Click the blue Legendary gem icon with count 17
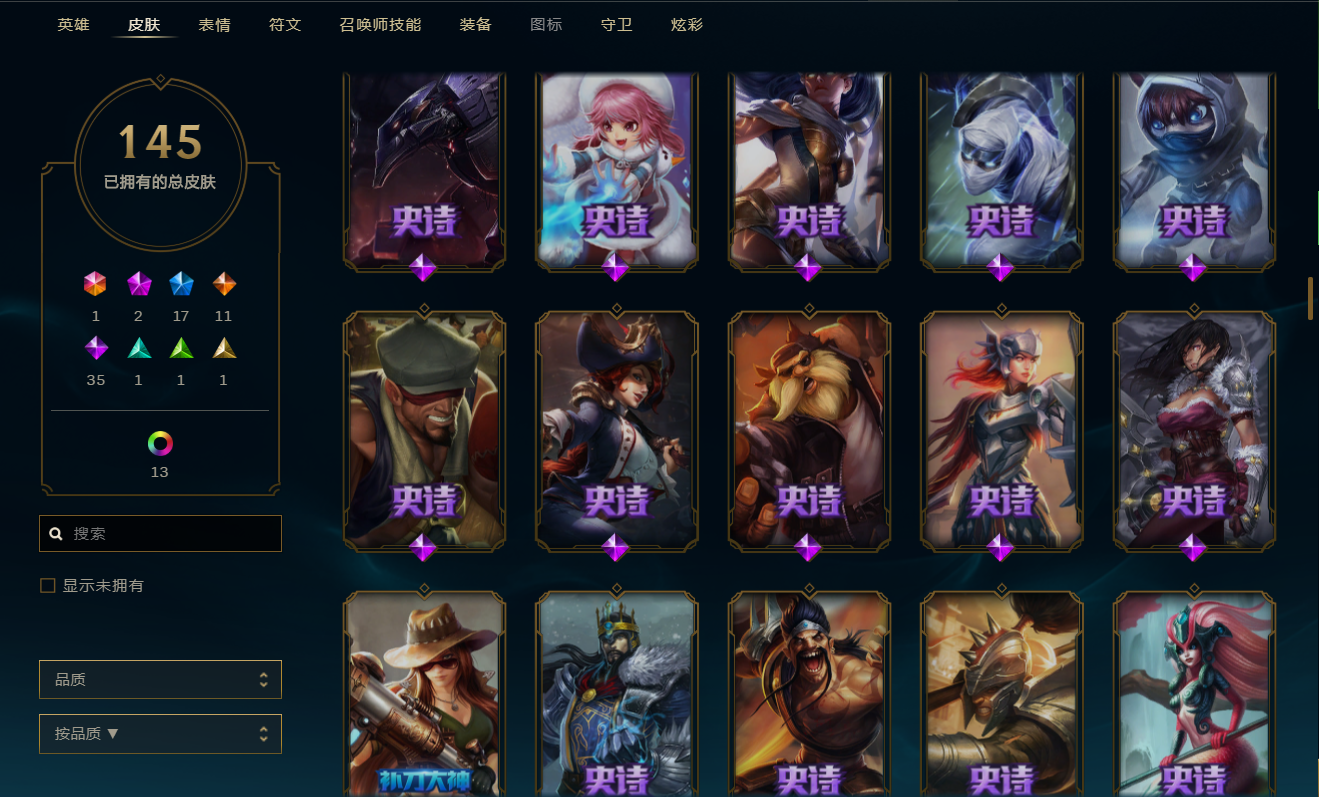Screen dimensions: 1319x797 click(181, 284)
